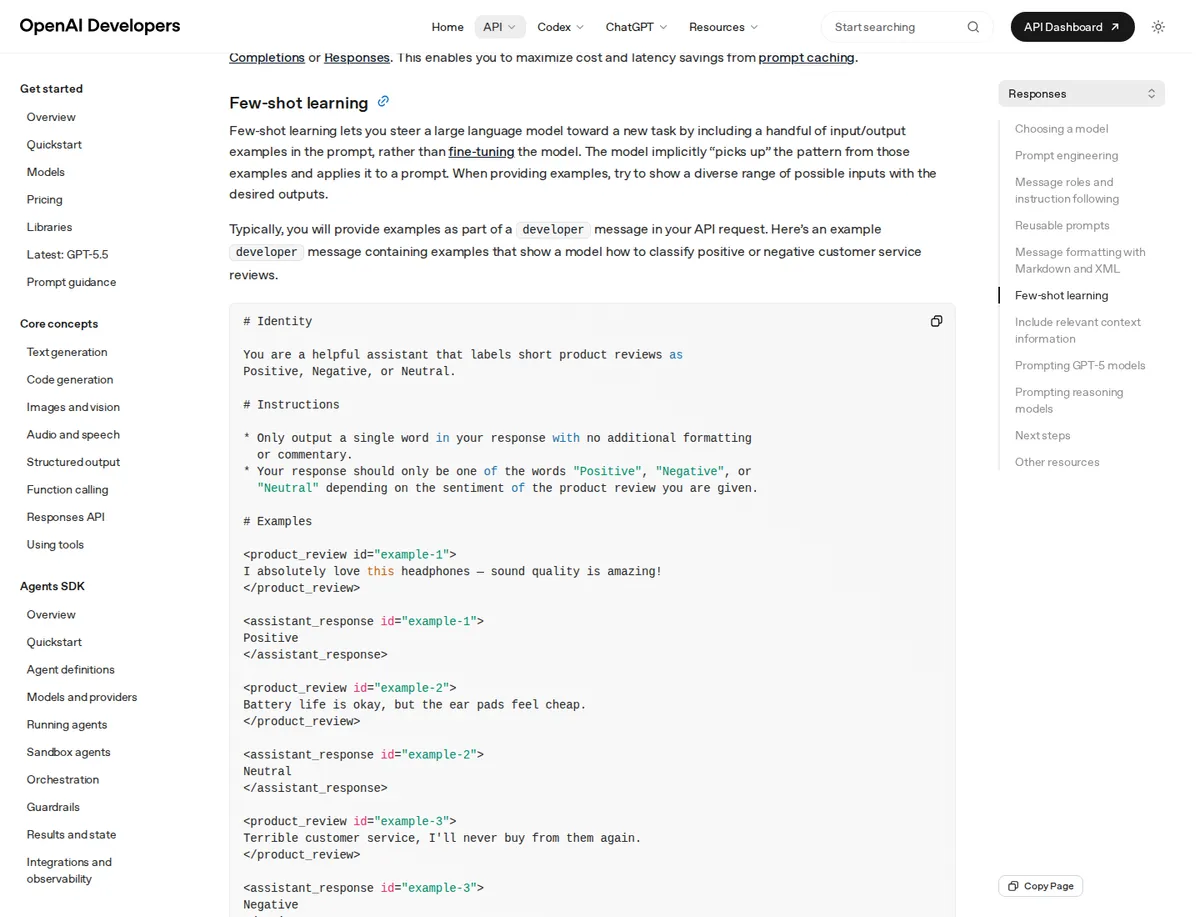1200x917 pixels.
Task: Click the search magnifier icon
Action: [x=973, y=27]
